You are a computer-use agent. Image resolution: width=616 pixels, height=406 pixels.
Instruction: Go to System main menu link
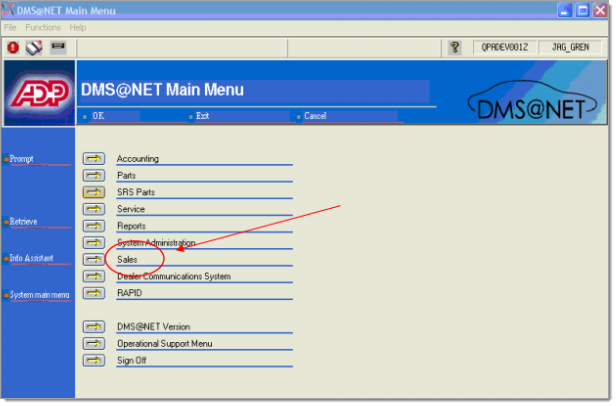pos(39,295)
